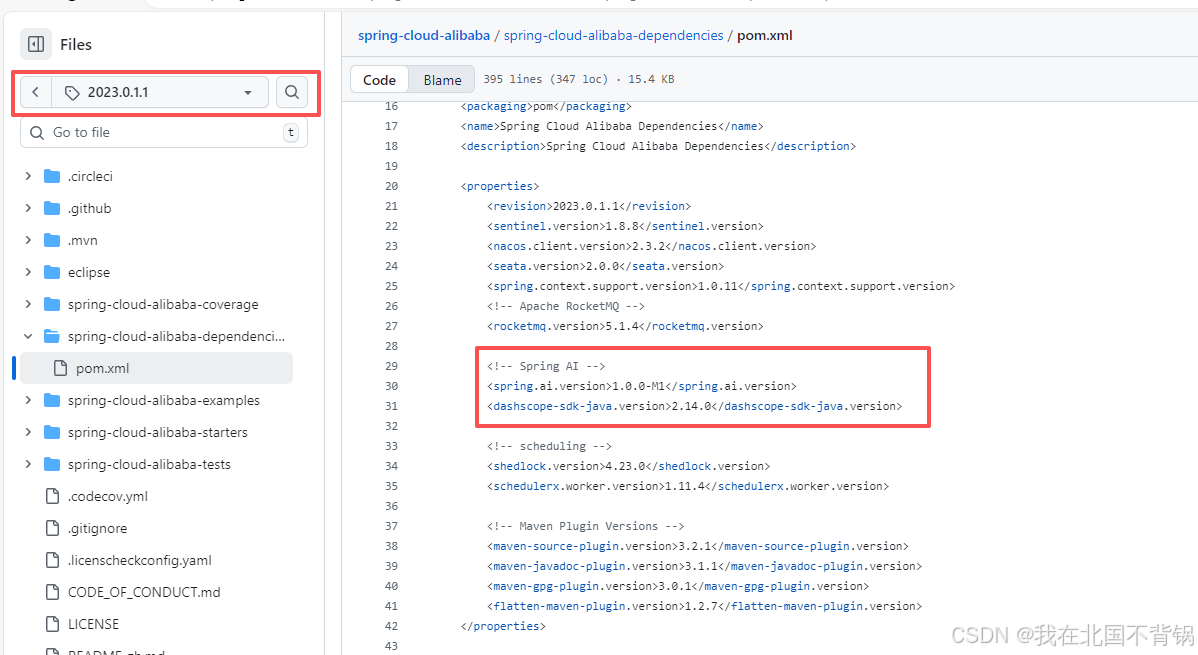Click the dashscope-sdk-java.version 2.14.0 line
The width and height of the screenshot is (1198, 655).
[x=695, y=406]
